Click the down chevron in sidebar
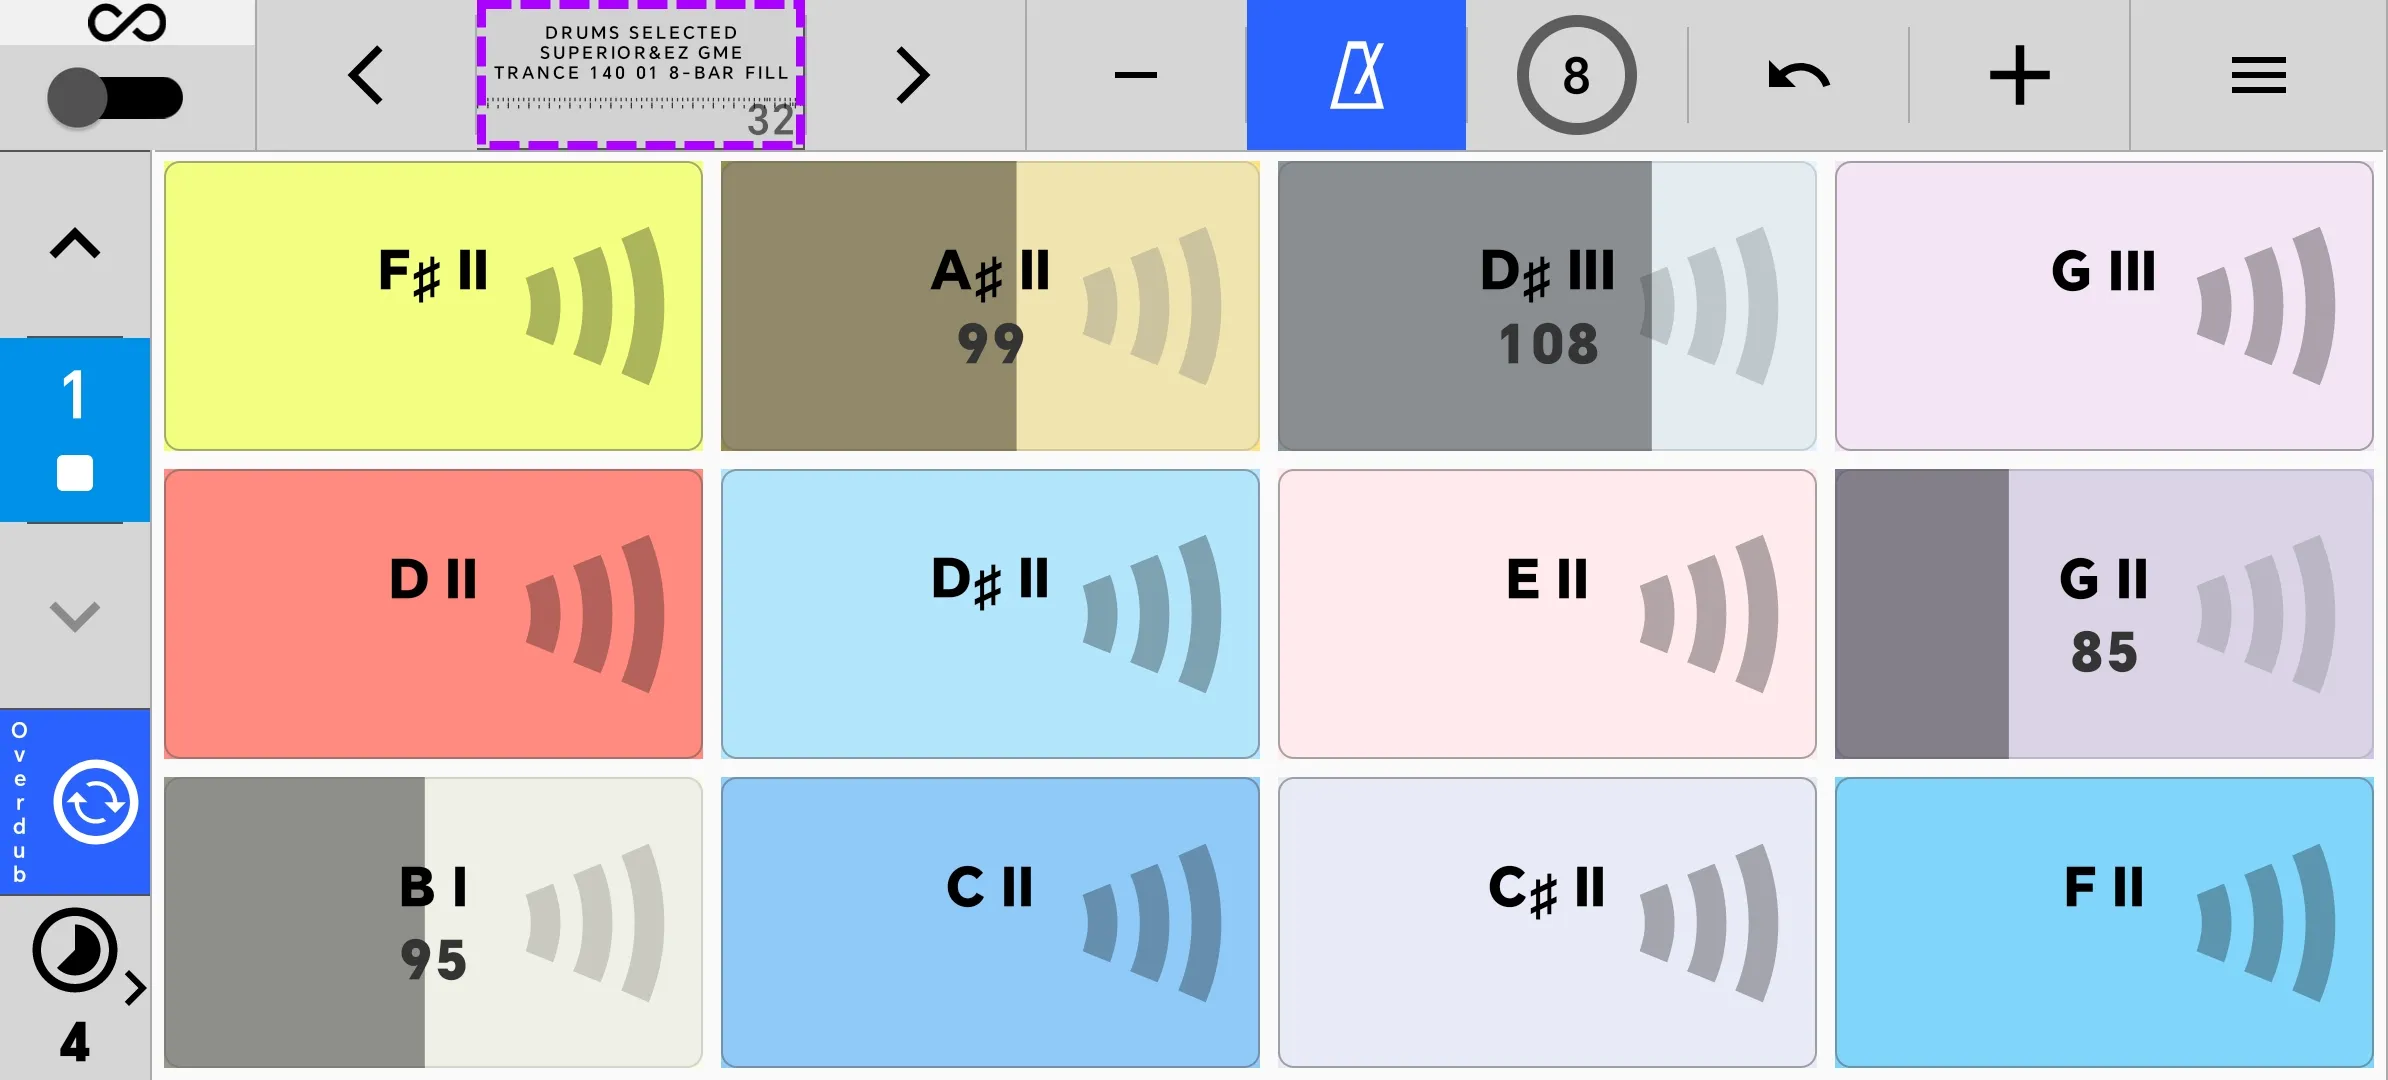2388x1080 pixels. pyautogui.click(x=75, y=615)
